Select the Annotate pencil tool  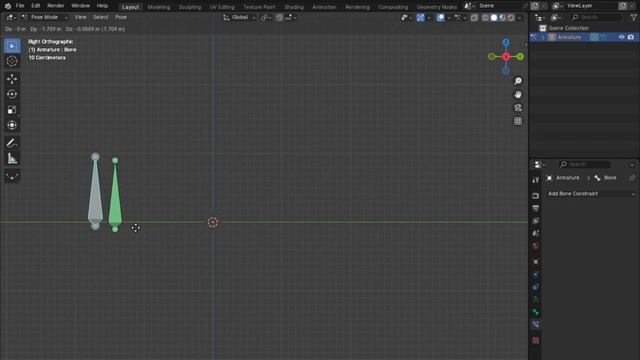pos(12,143)
